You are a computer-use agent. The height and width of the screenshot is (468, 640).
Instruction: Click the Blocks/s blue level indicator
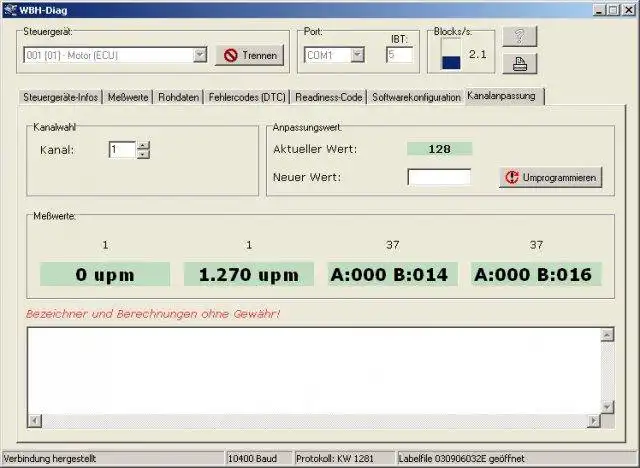[451, 62]
